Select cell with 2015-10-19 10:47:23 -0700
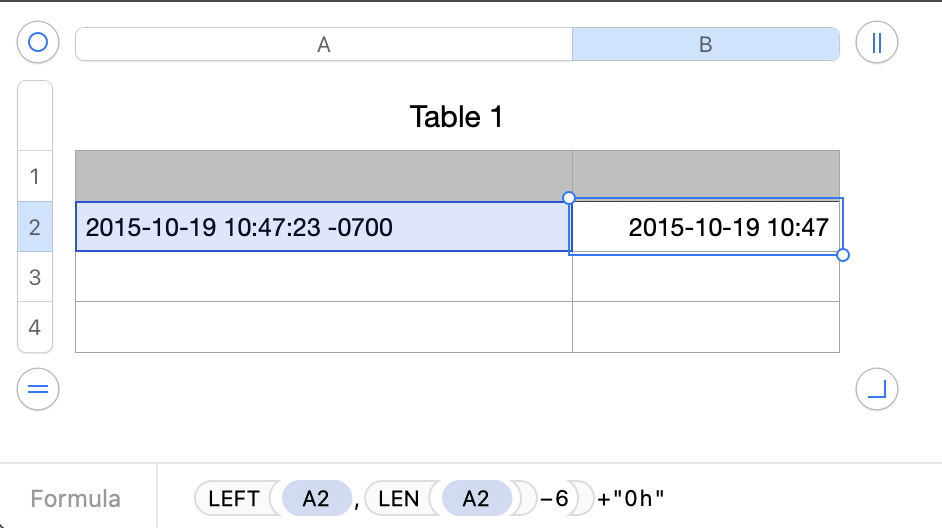The width and height of the screenshot is (942, 528). [323, 227]
